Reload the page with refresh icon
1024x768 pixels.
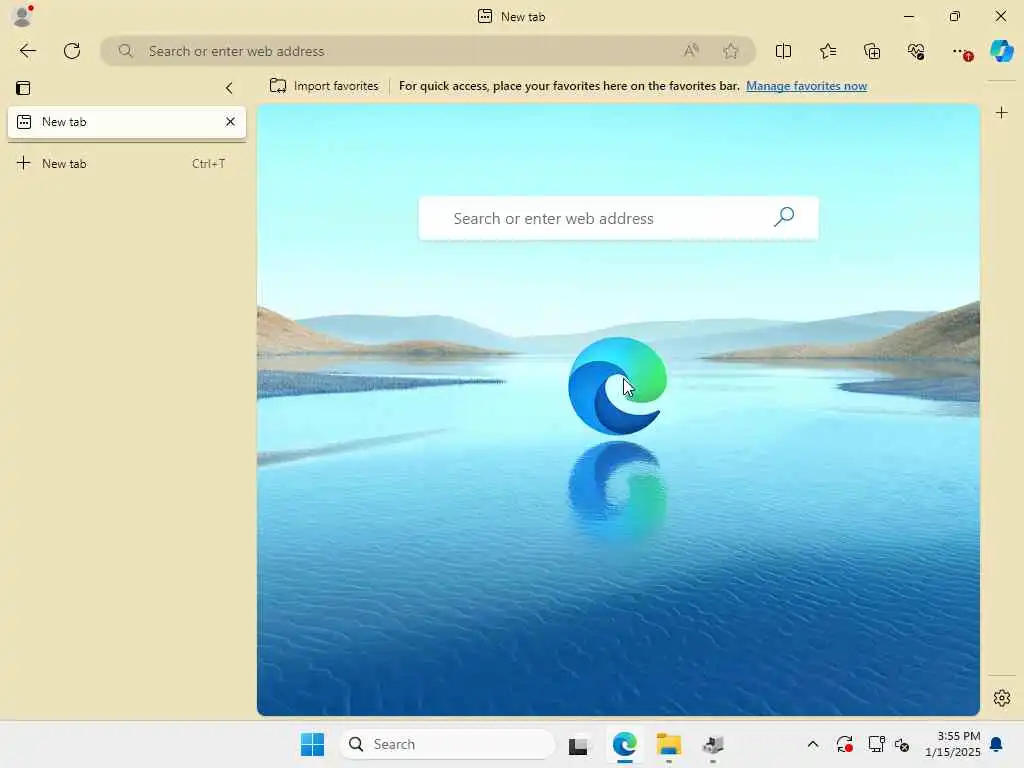pos(72,51)
